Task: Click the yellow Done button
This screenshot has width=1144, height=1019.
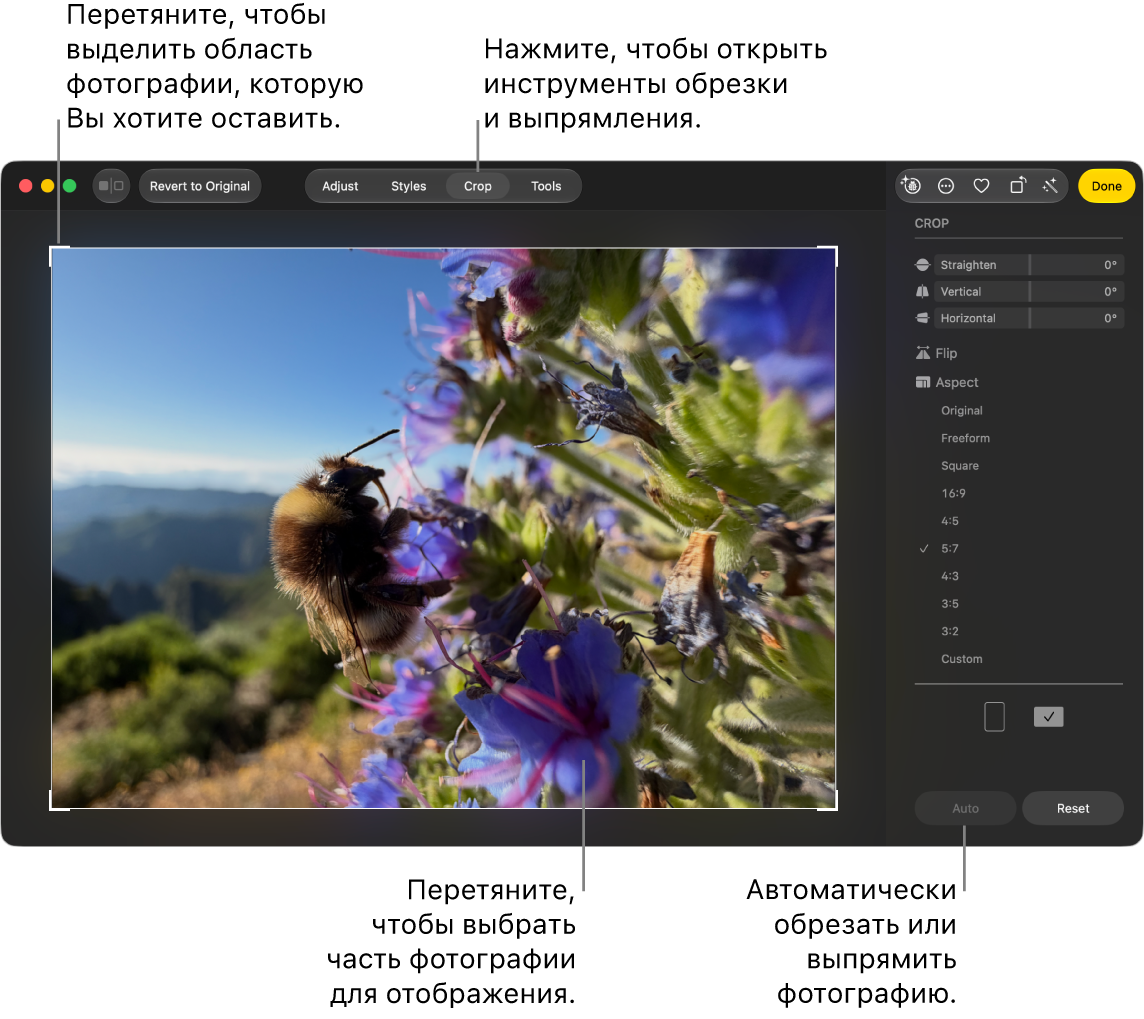Action: coord(1106,186)
